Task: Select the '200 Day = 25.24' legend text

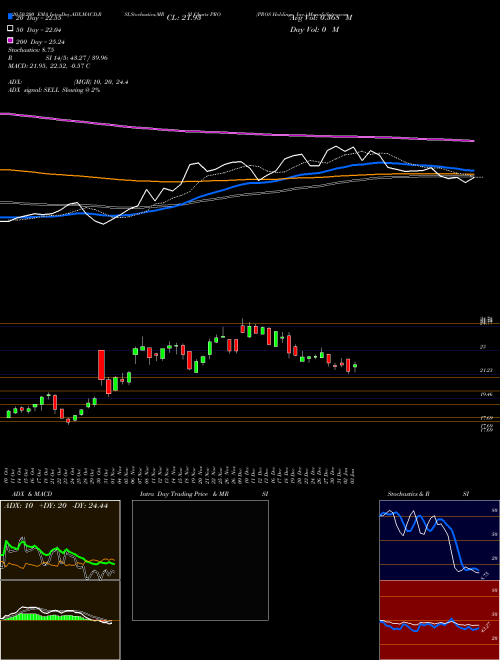Action: [40, 42]
